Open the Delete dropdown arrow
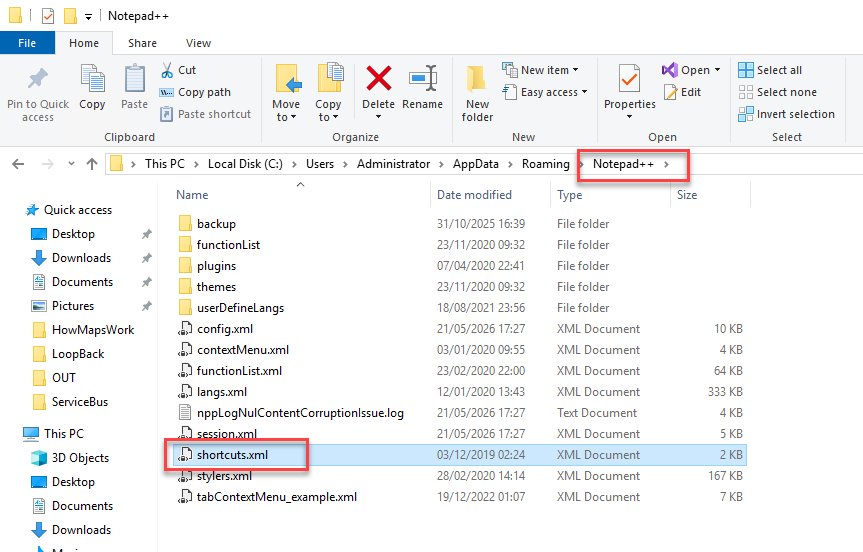 379,117
